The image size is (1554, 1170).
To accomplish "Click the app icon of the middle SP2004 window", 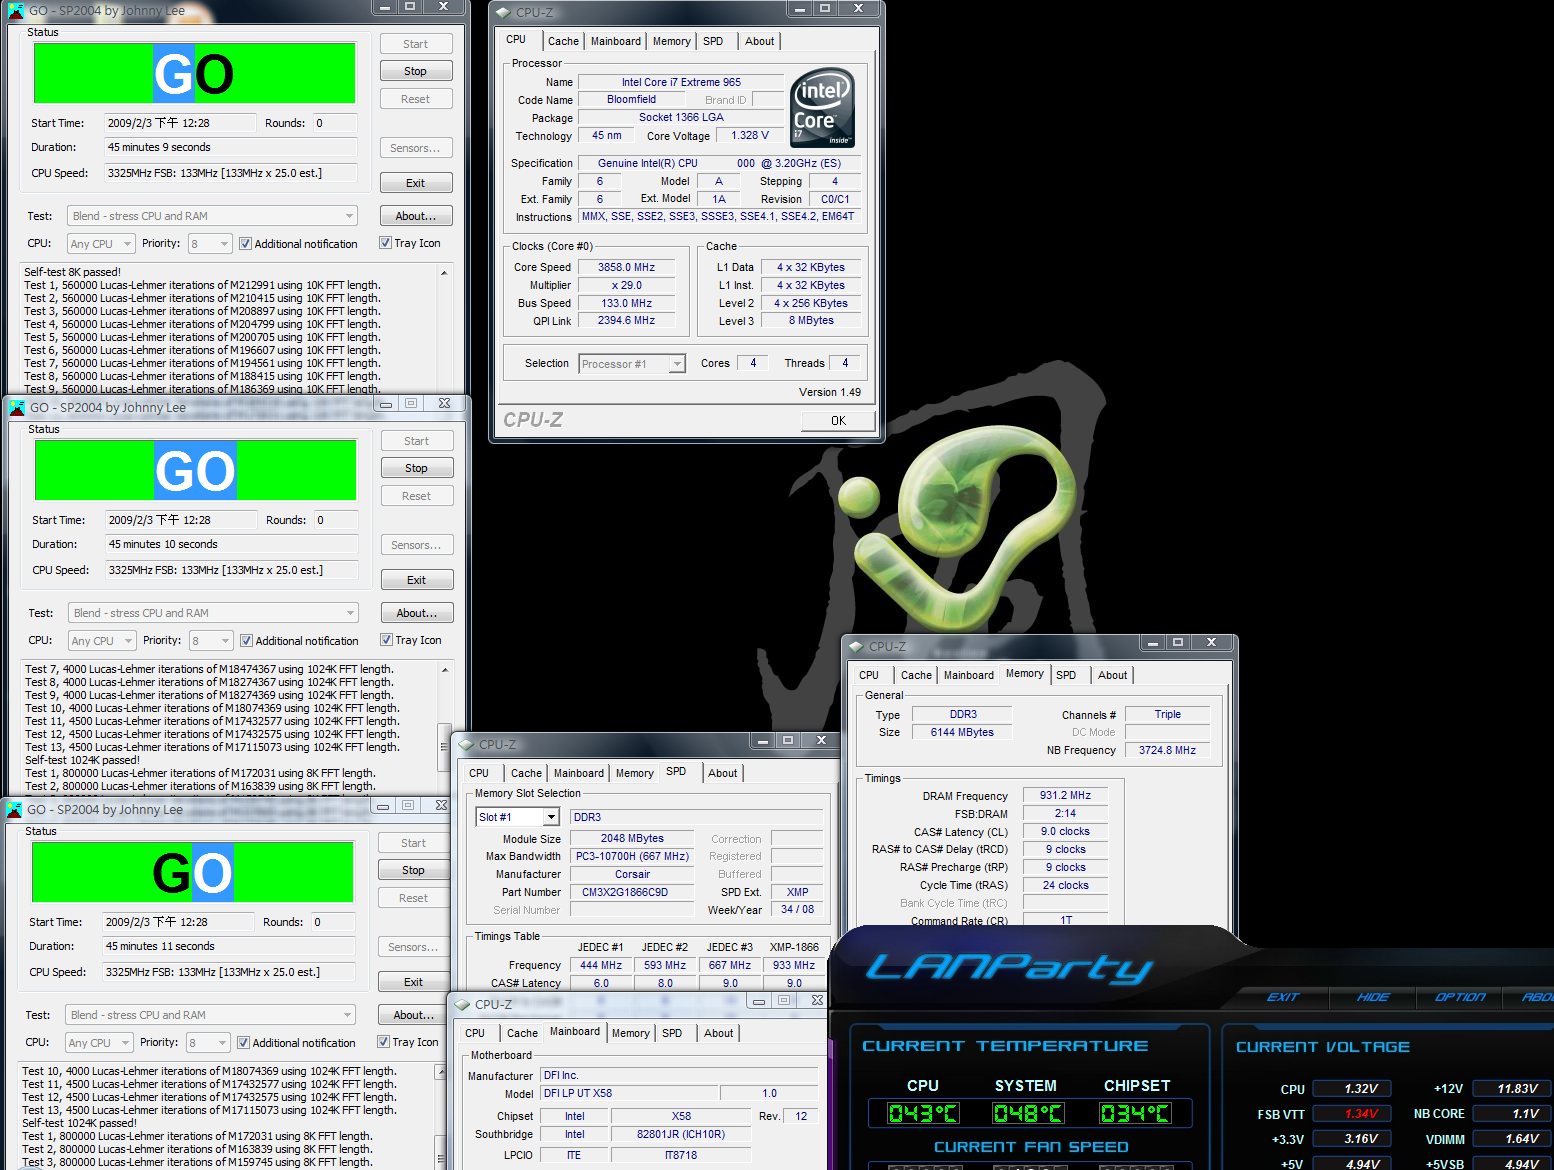I will (x=17, y=408).
